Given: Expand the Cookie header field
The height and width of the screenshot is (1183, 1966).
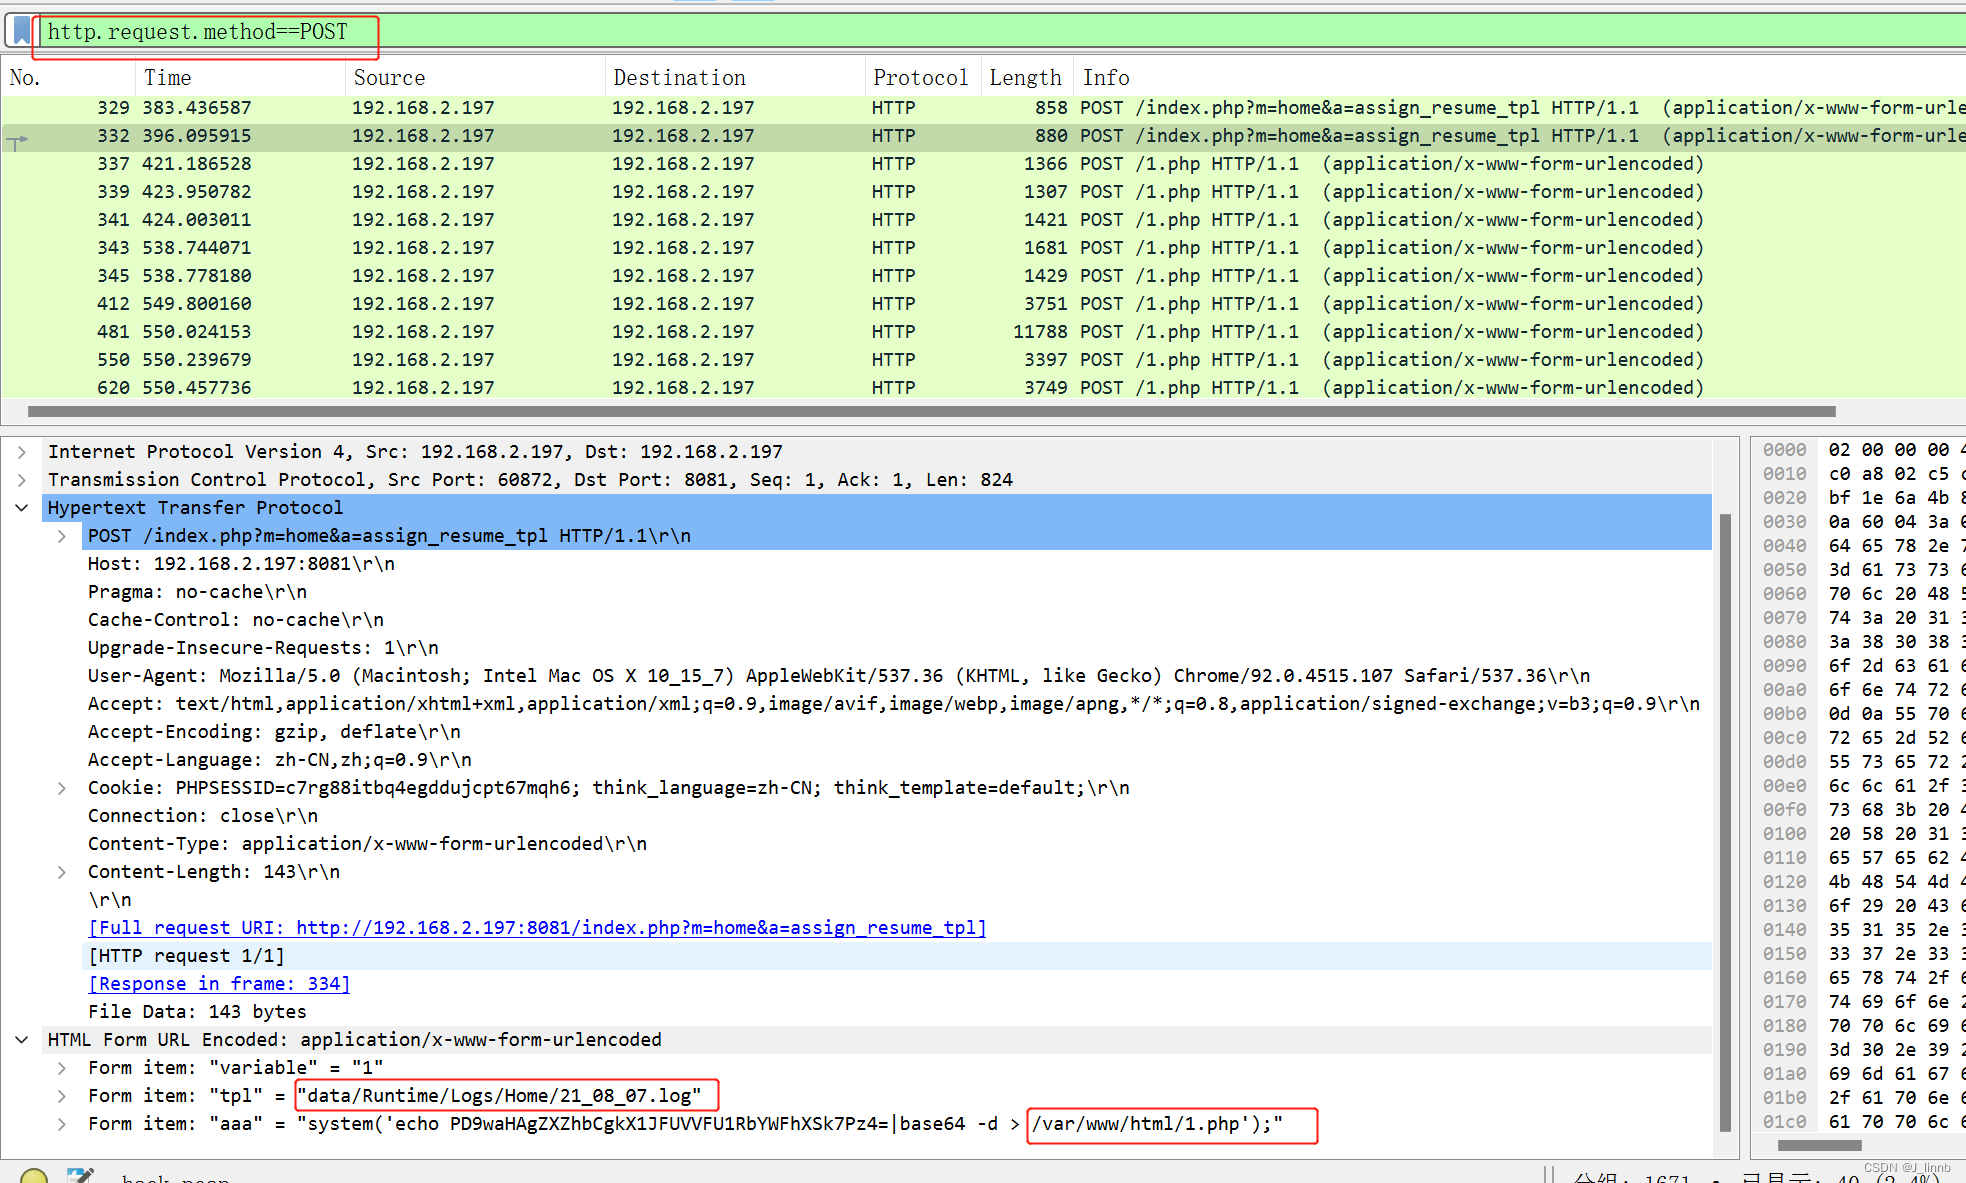Looking at the screenshot, I should coord(63,787).
